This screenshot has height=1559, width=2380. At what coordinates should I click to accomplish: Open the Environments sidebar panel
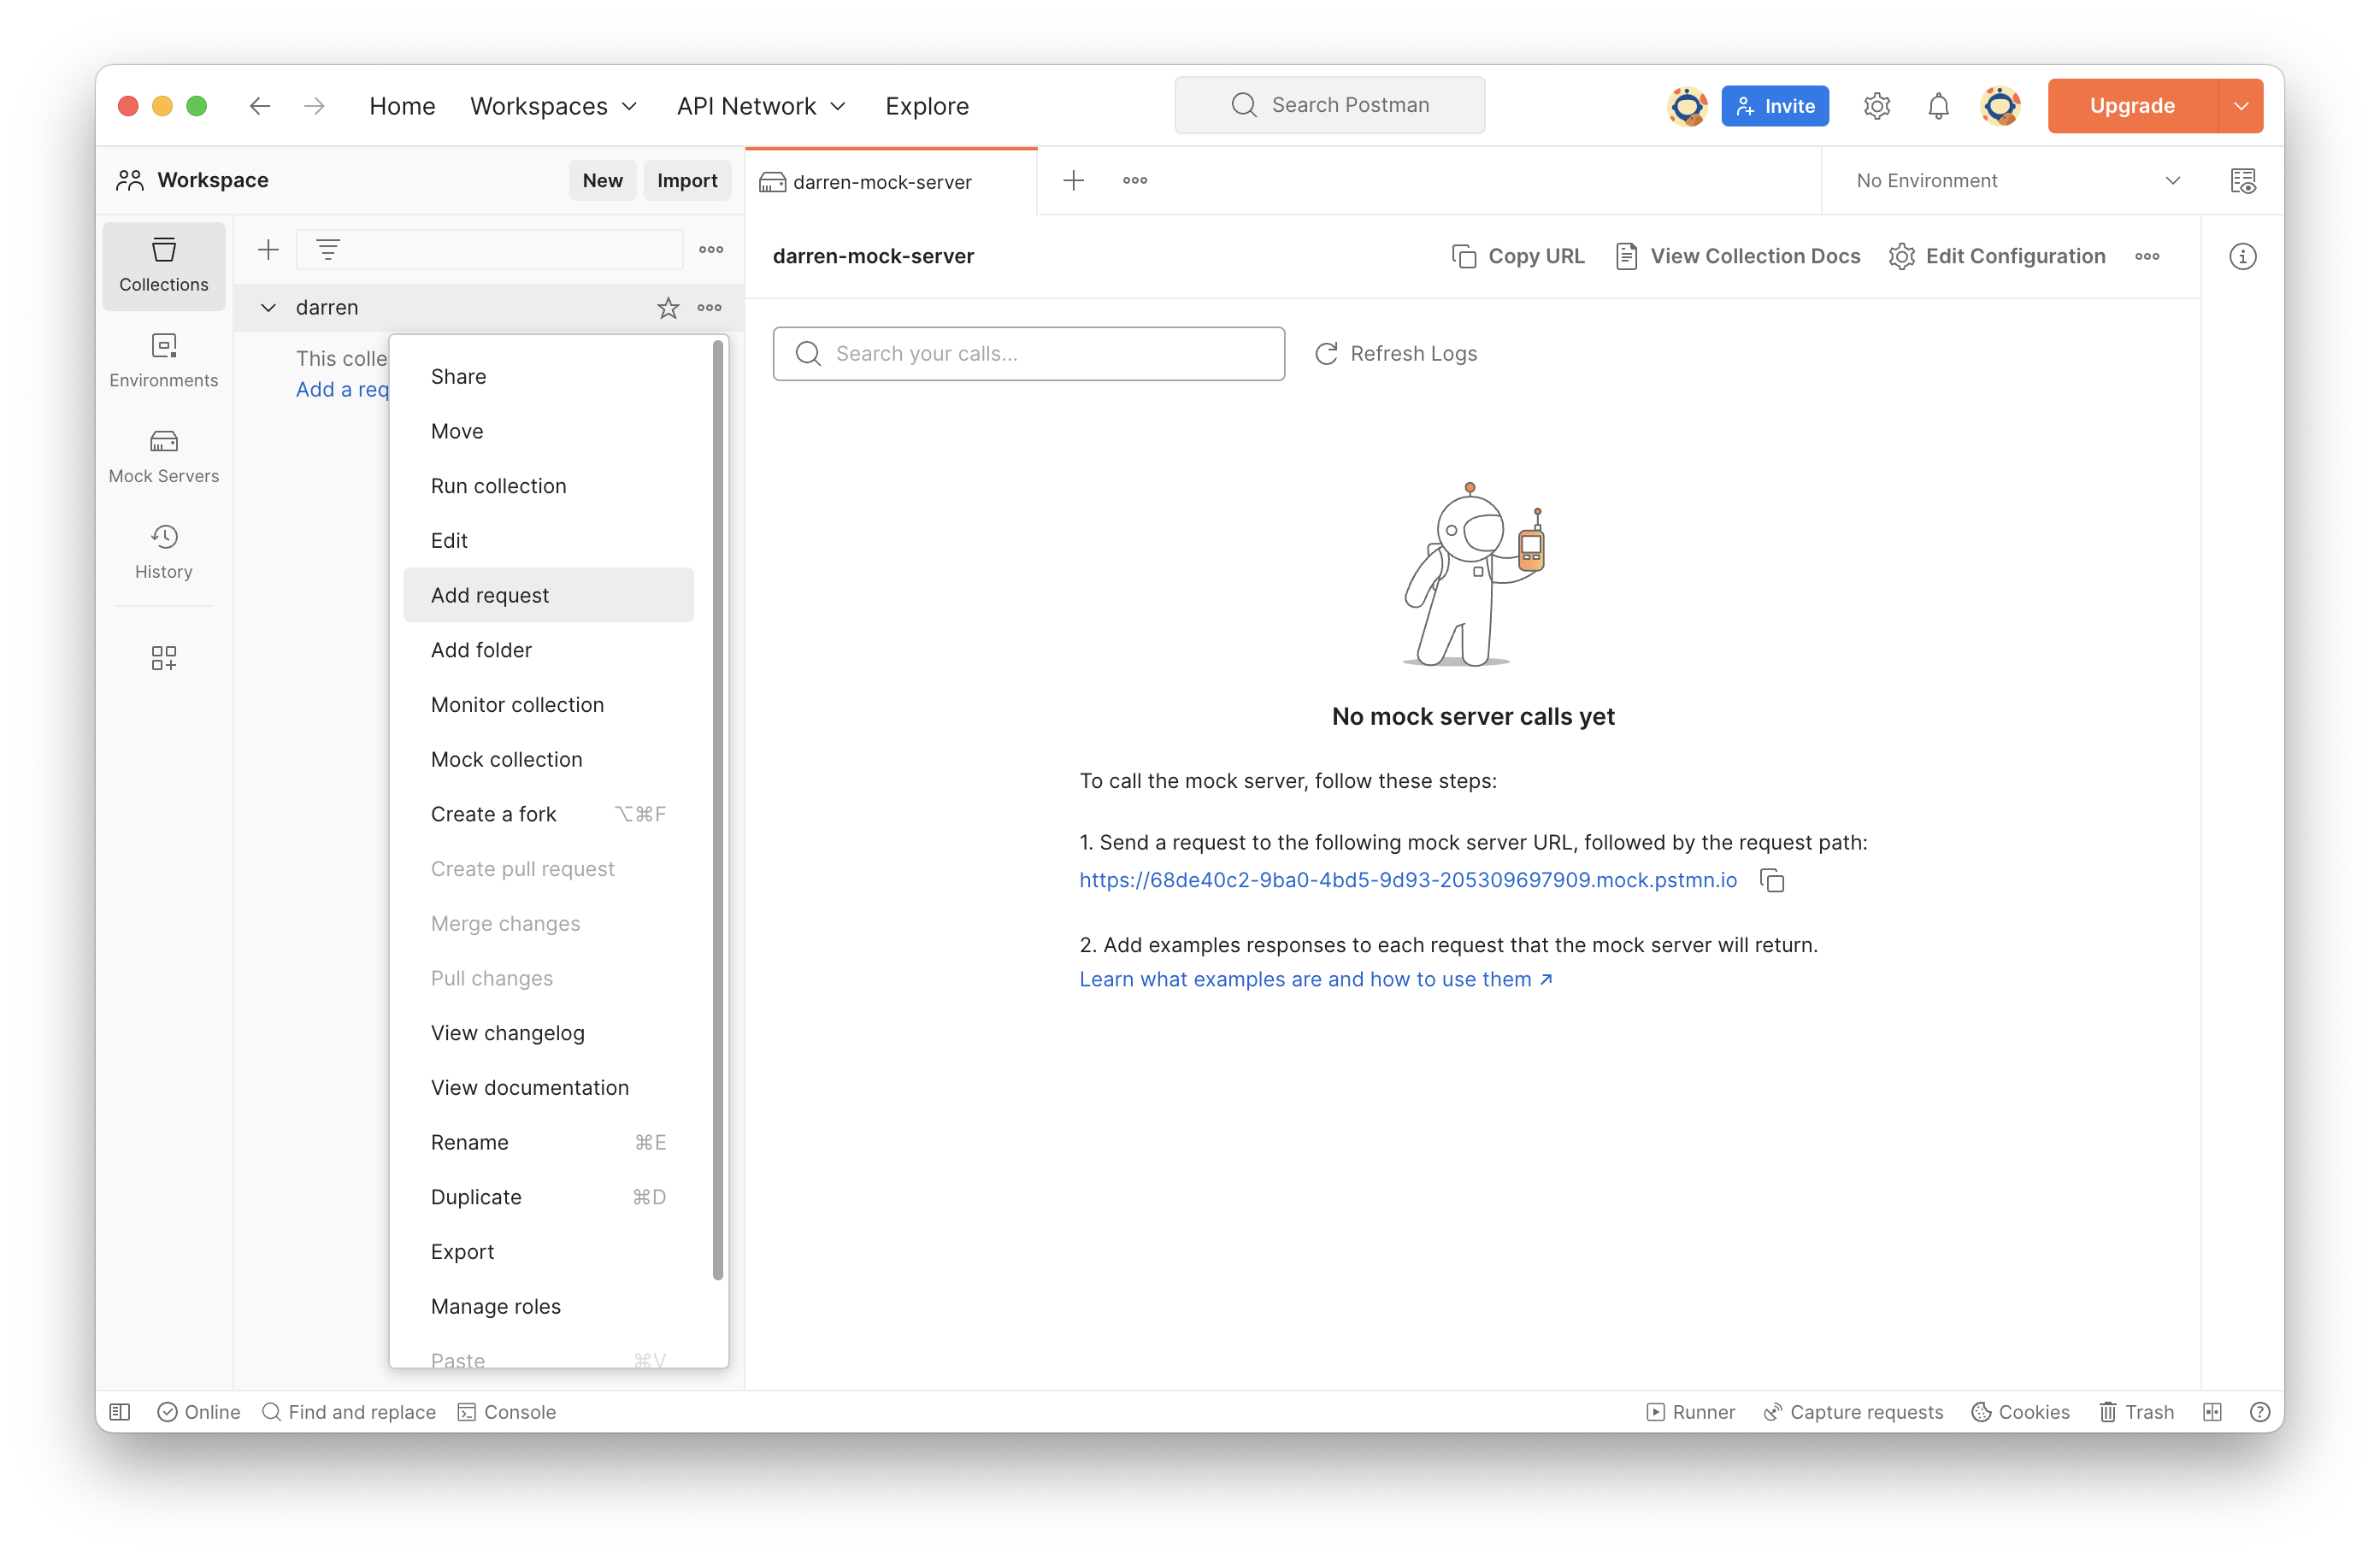(163, 360)
